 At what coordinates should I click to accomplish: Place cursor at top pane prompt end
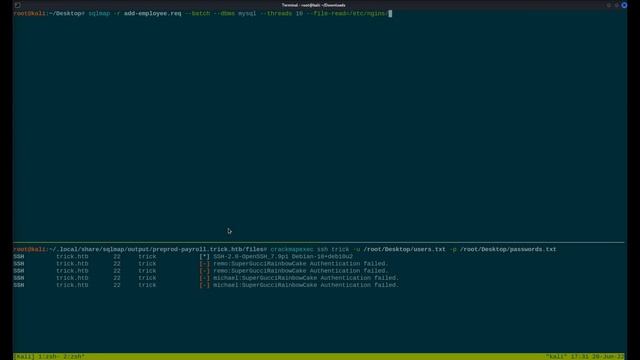coord(390,13)
